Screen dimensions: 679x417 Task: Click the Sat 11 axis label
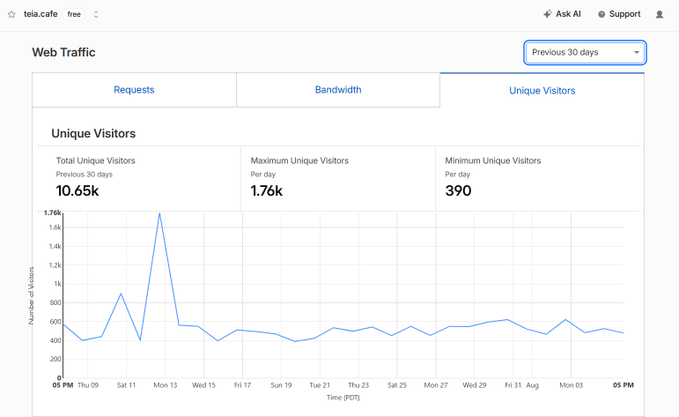(126, 385)
